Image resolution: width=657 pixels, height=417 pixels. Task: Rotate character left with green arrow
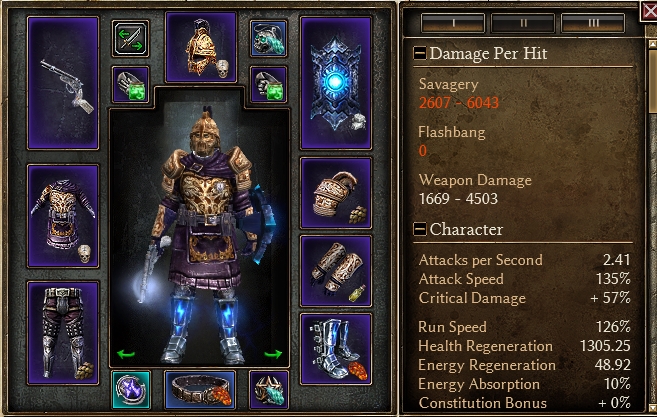coord(126,355)
